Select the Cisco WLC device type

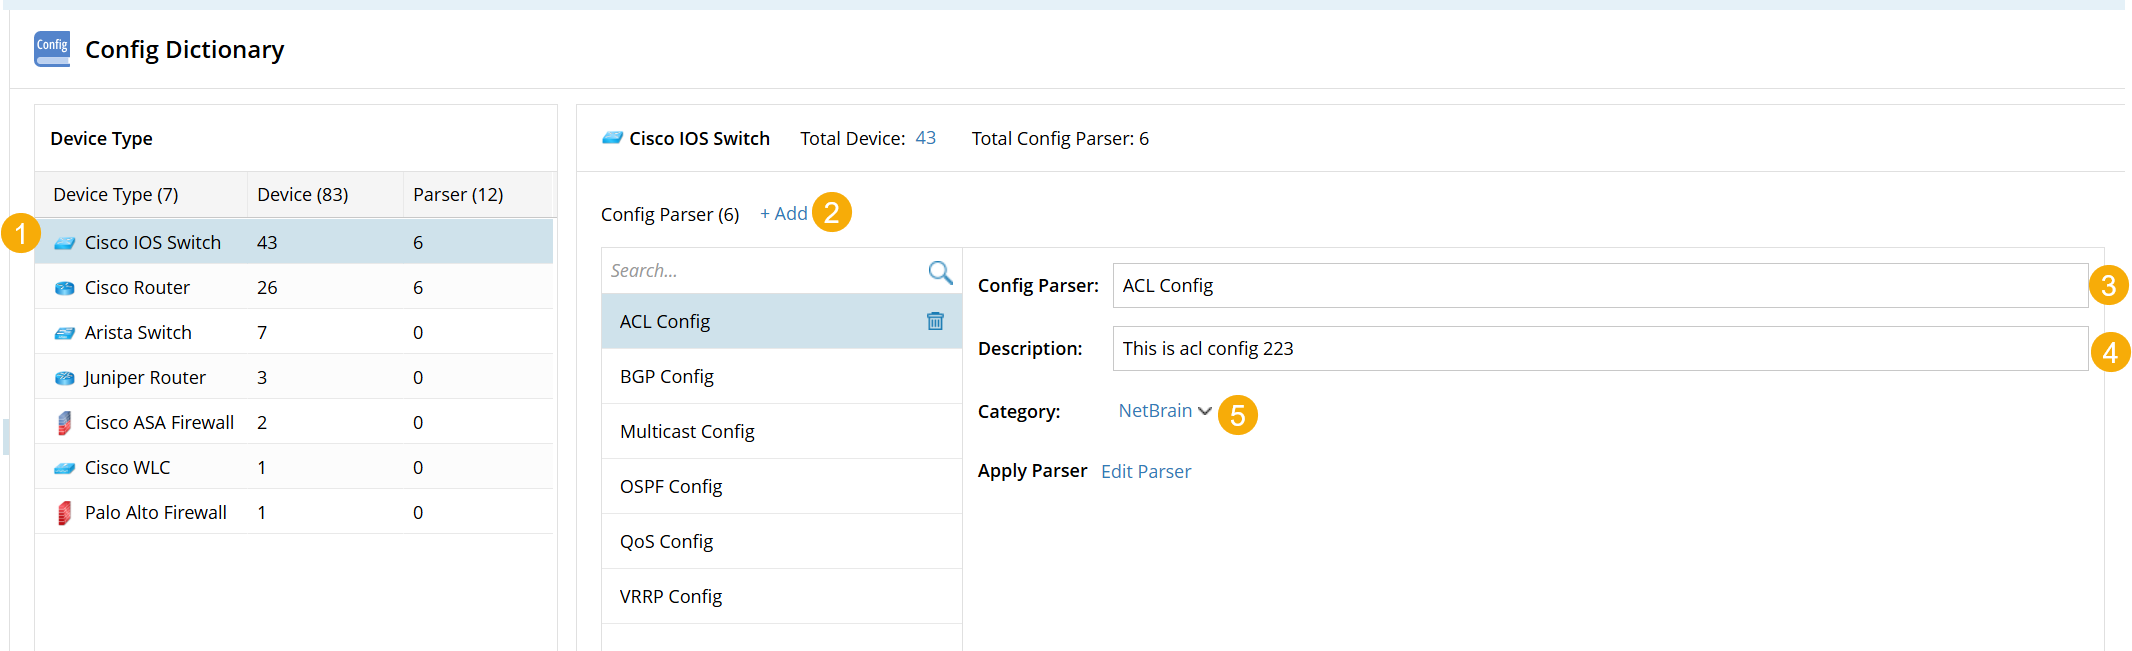(x=127, y=468)
